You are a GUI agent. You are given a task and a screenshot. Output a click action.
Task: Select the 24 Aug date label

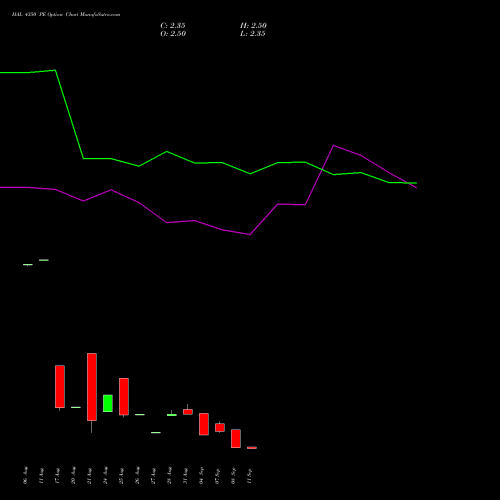tap(105, 475)
